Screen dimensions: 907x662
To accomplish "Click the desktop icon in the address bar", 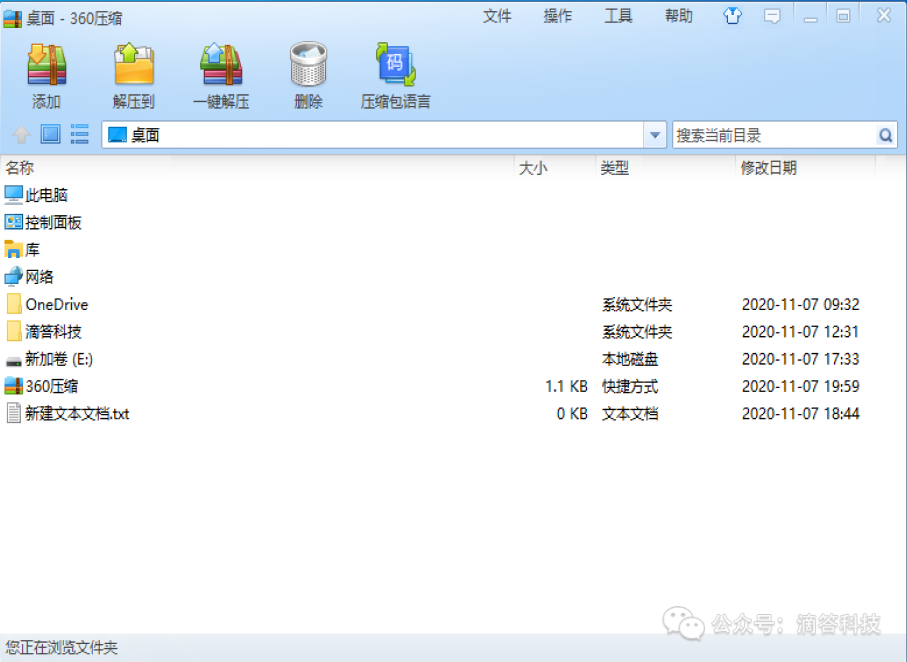I will (117, 135).
